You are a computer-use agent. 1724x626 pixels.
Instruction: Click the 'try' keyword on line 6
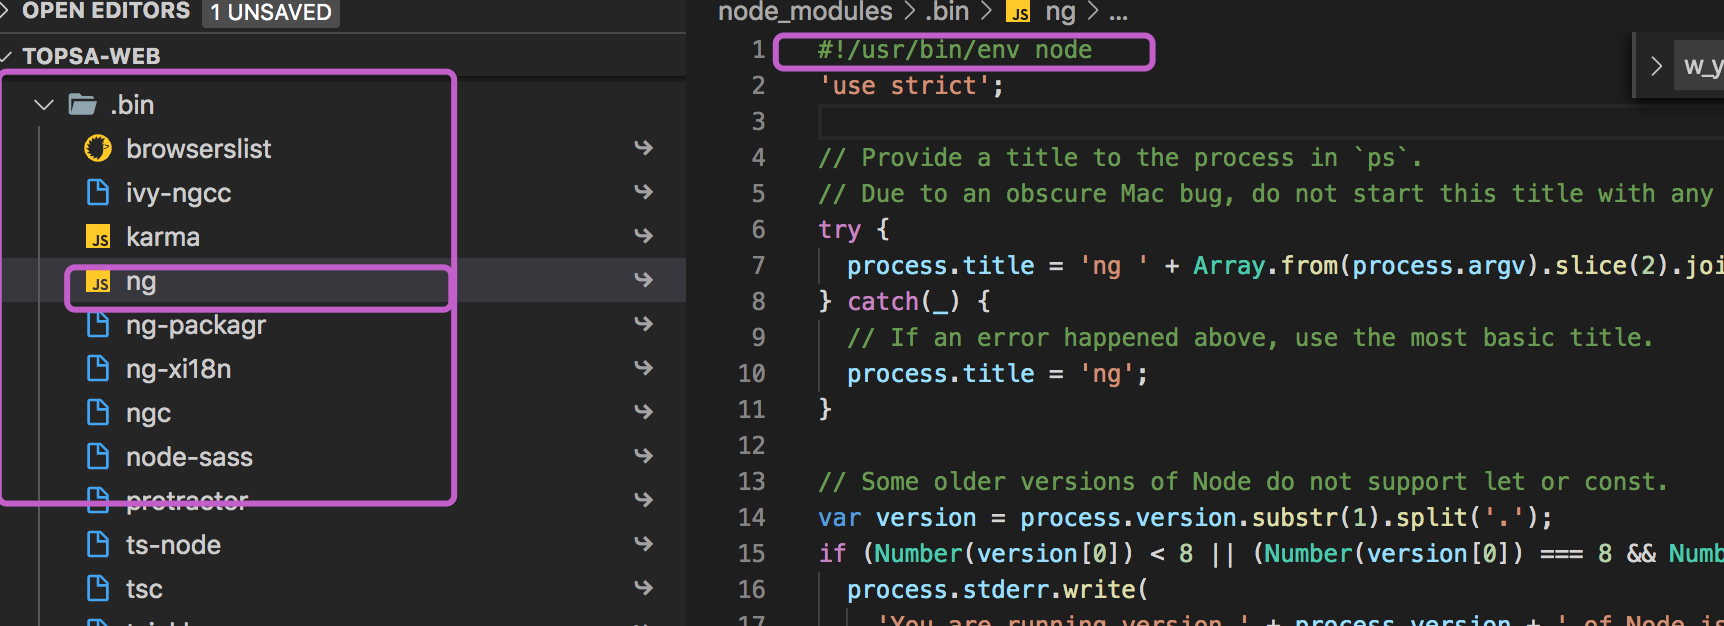tap(839, 230)
